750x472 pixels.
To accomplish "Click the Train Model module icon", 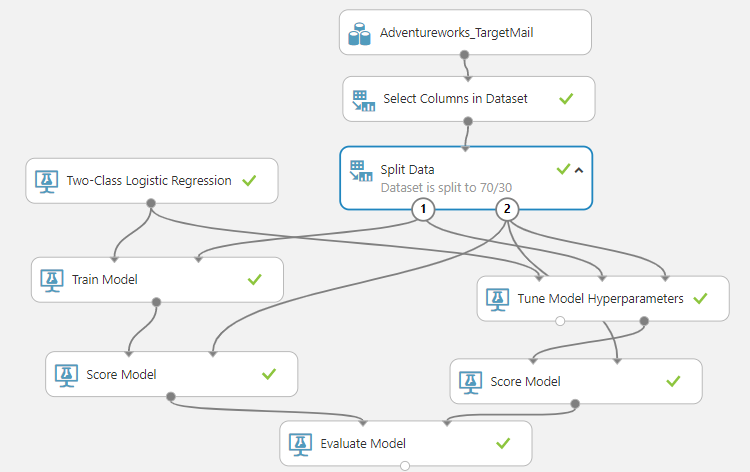I will 52,280.
